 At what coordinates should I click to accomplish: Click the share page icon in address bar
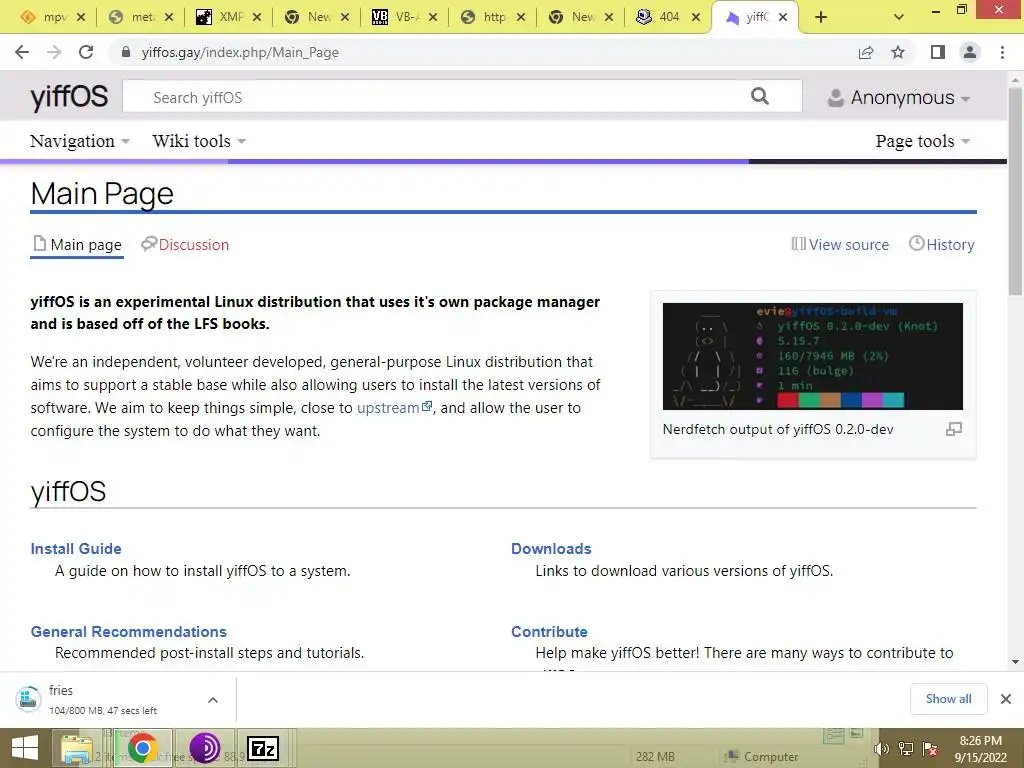tap(866, 52)
